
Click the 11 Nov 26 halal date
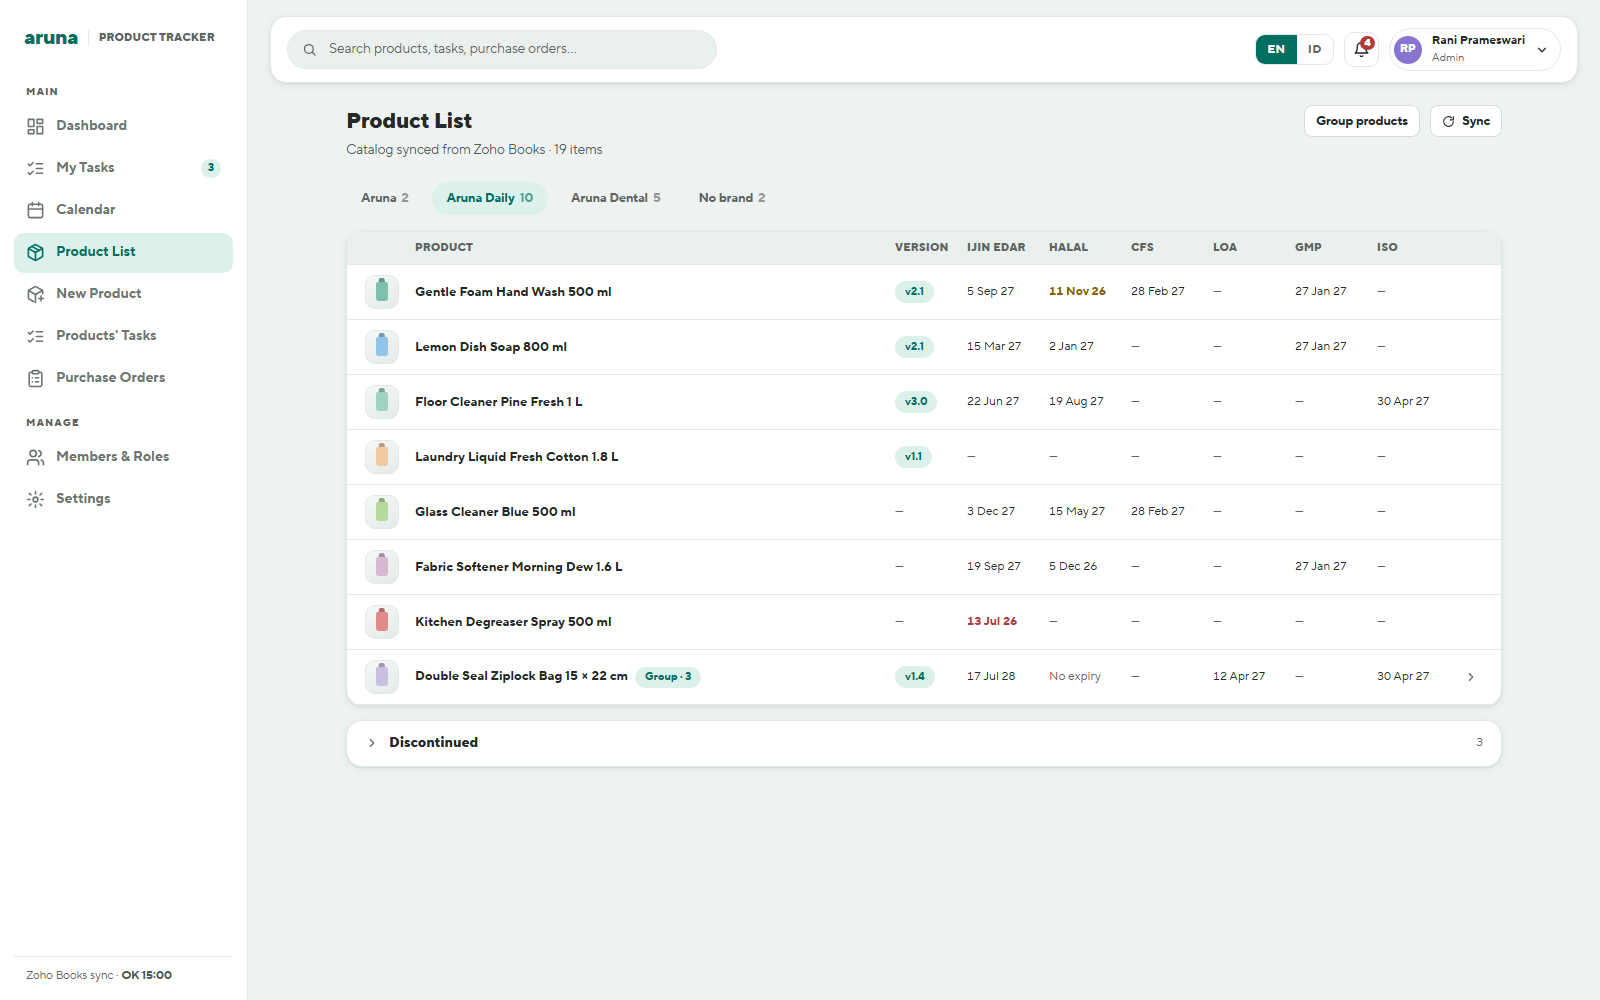click(1077, 292)
